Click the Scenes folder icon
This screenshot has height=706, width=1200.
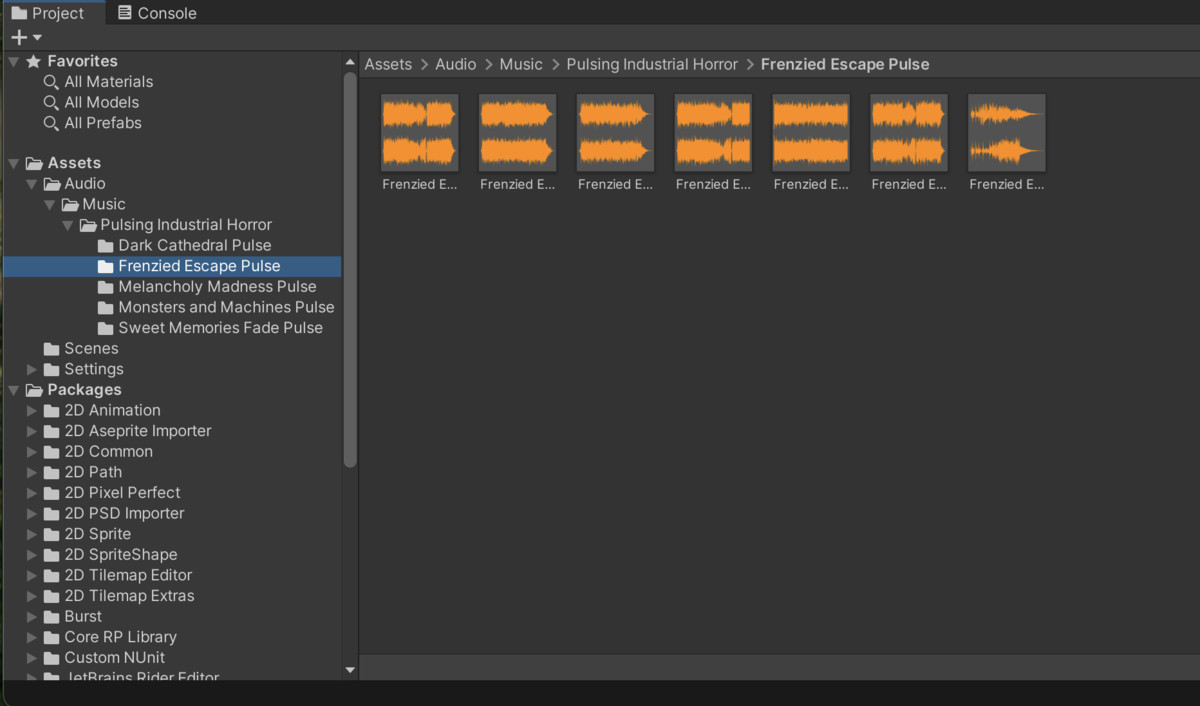click(x=52, y=349)
